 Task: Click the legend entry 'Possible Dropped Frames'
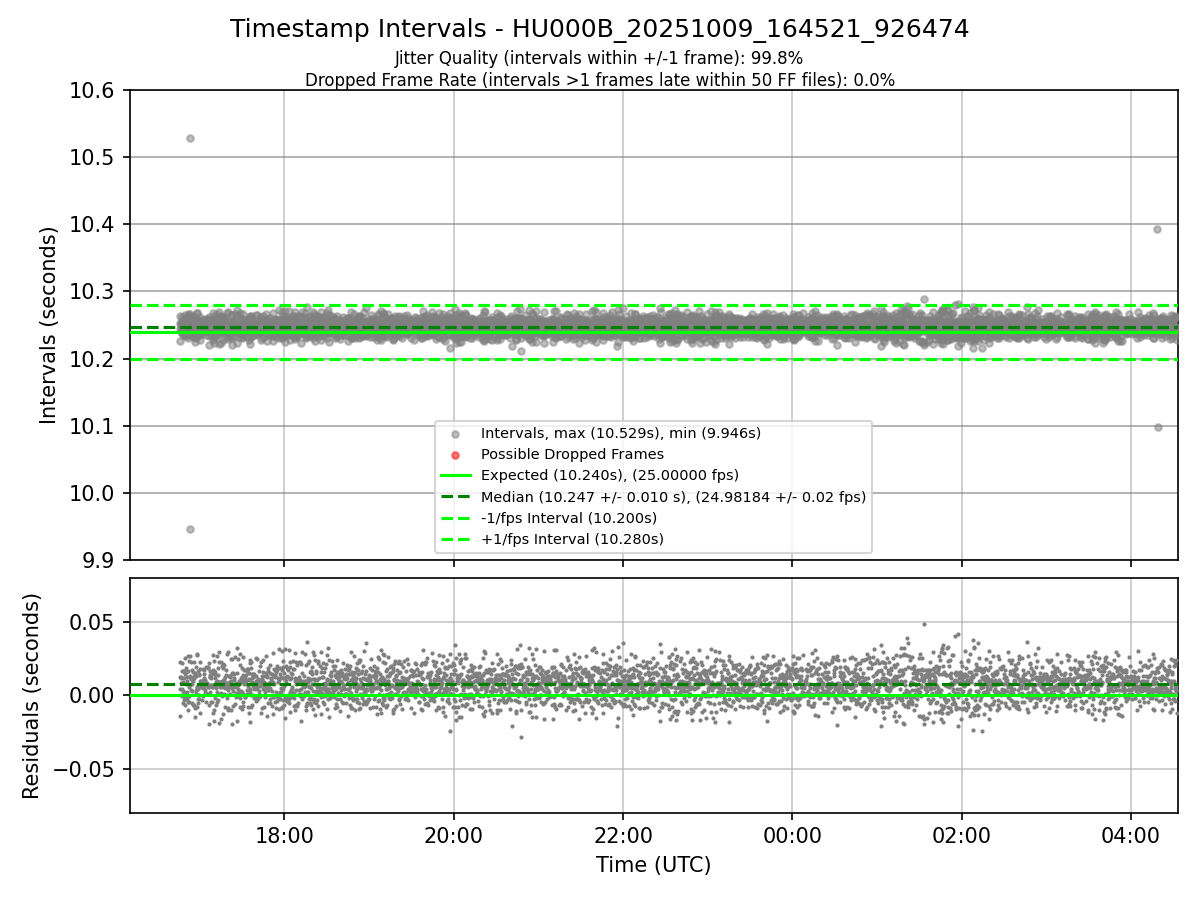click(572, 454)
